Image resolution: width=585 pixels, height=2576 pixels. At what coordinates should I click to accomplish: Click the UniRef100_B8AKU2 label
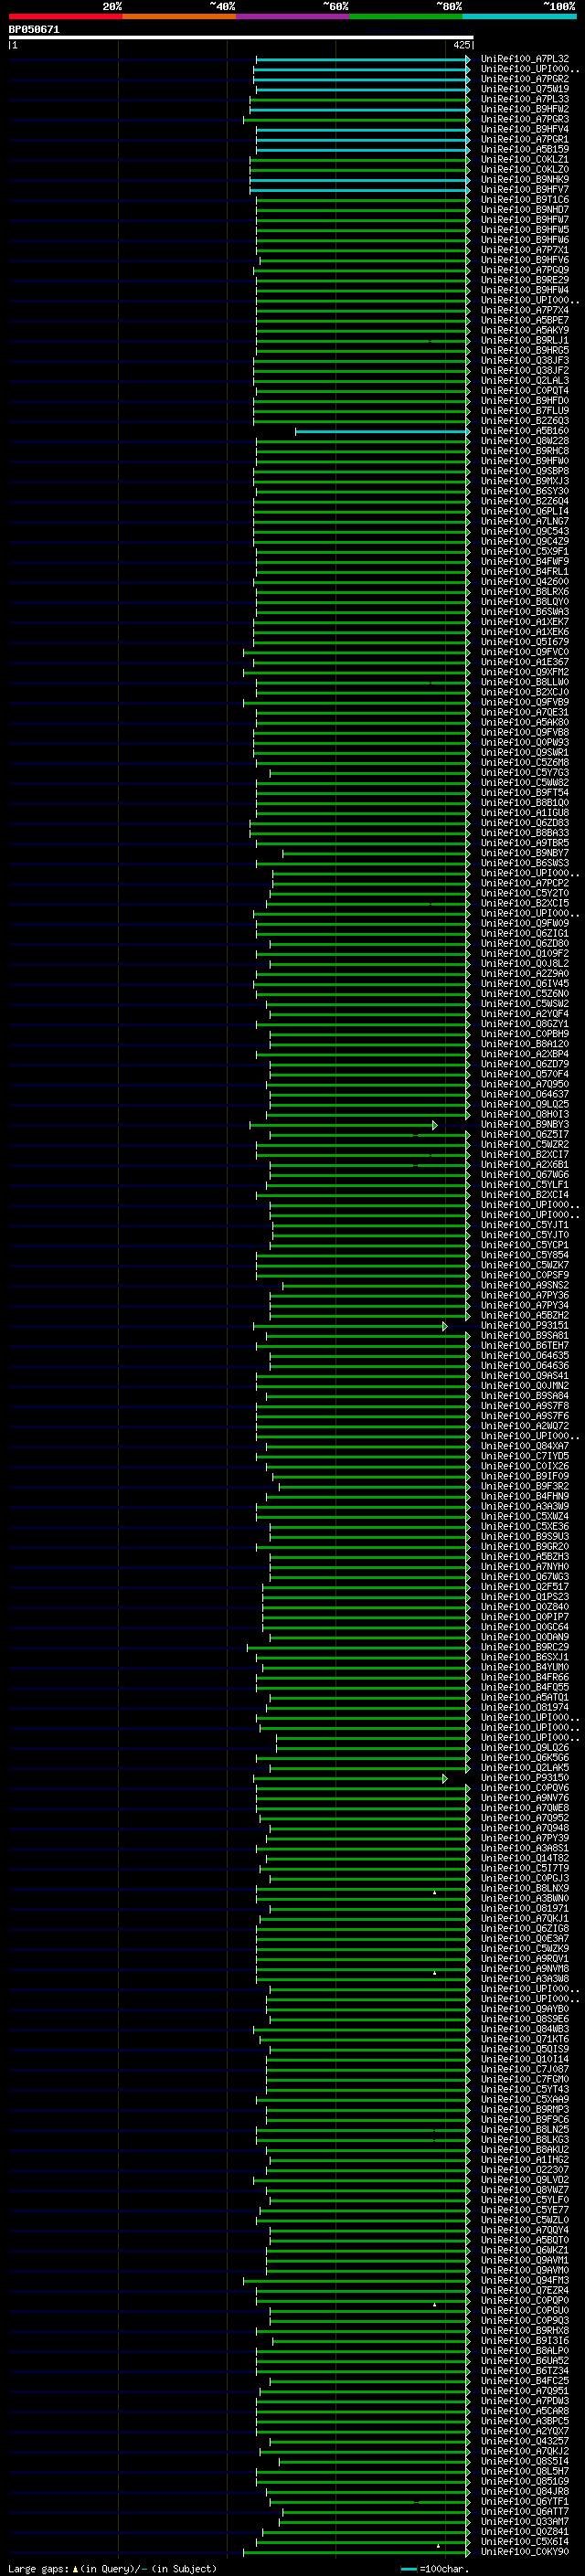coord(525,2149)
